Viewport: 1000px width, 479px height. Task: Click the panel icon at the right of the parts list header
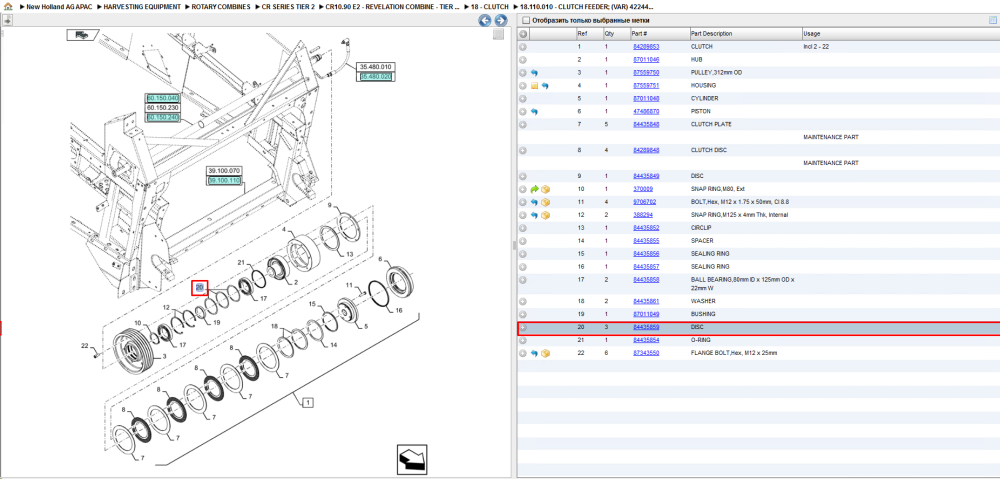click(992, 20)
